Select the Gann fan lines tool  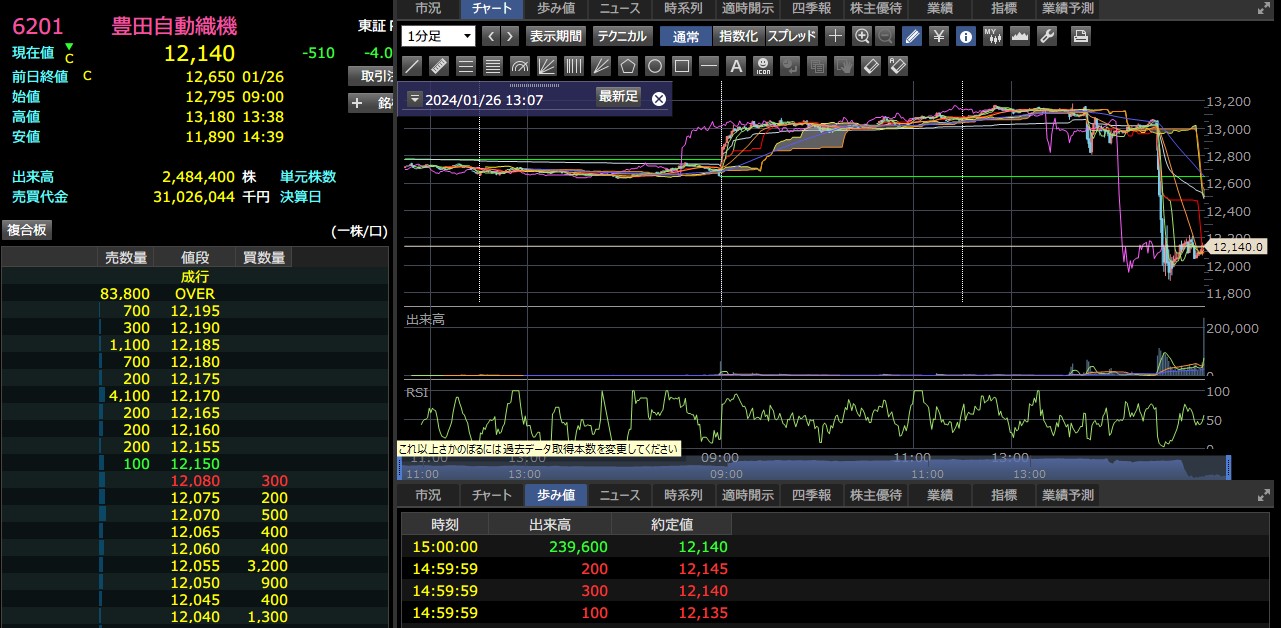coord(546,66)
